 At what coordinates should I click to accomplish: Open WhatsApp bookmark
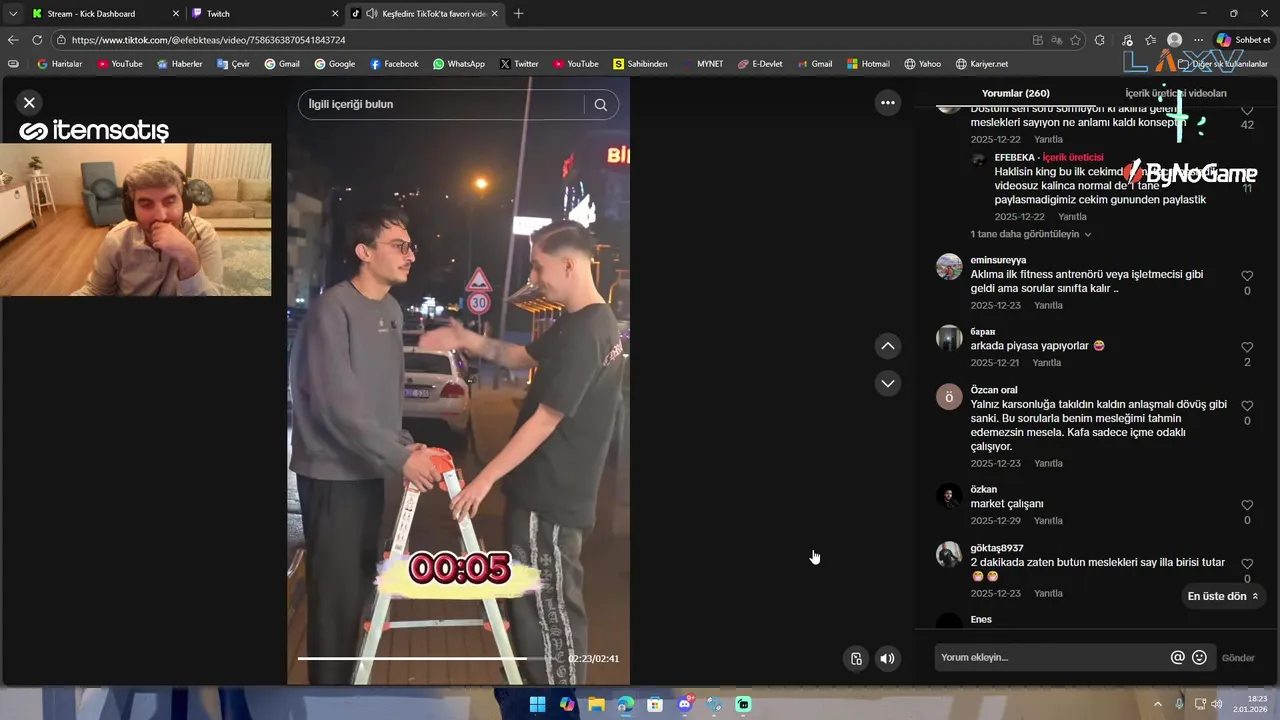459,64
